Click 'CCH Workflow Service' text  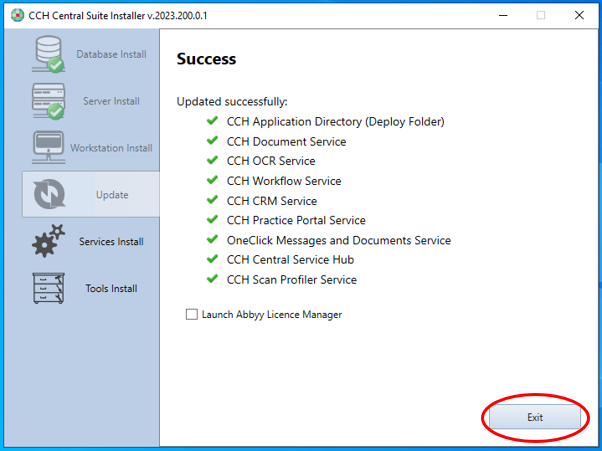coord(284,181)
